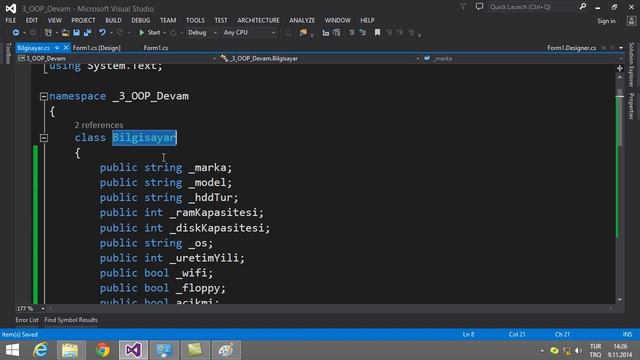
Task: Open the TEST menu
Action: point(221,20)
